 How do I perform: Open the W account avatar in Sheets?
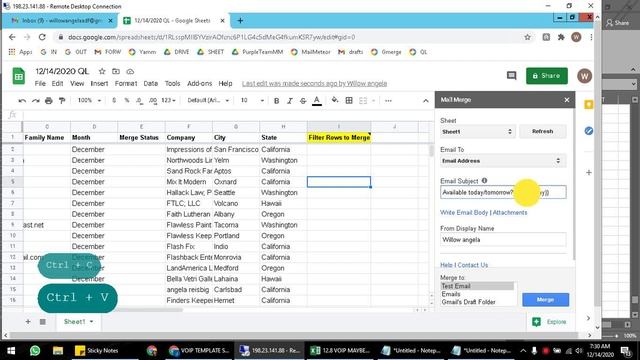(584, 76)
